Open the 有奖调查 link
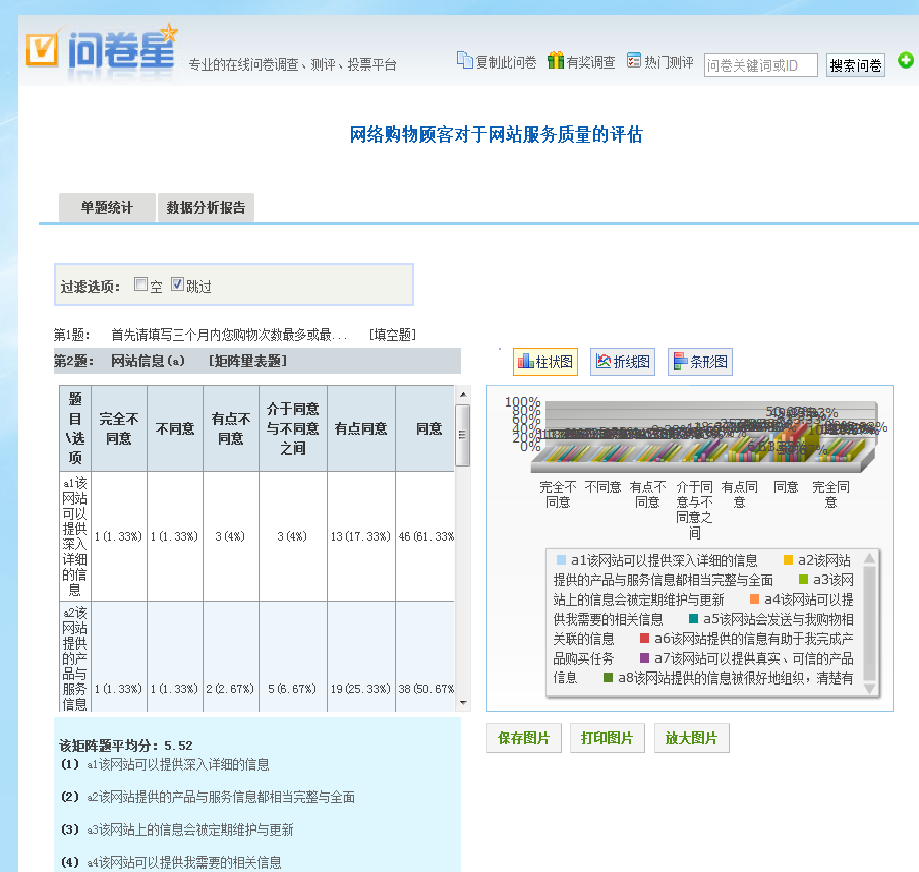The image size is (919, 872). (x=591, y=63)
